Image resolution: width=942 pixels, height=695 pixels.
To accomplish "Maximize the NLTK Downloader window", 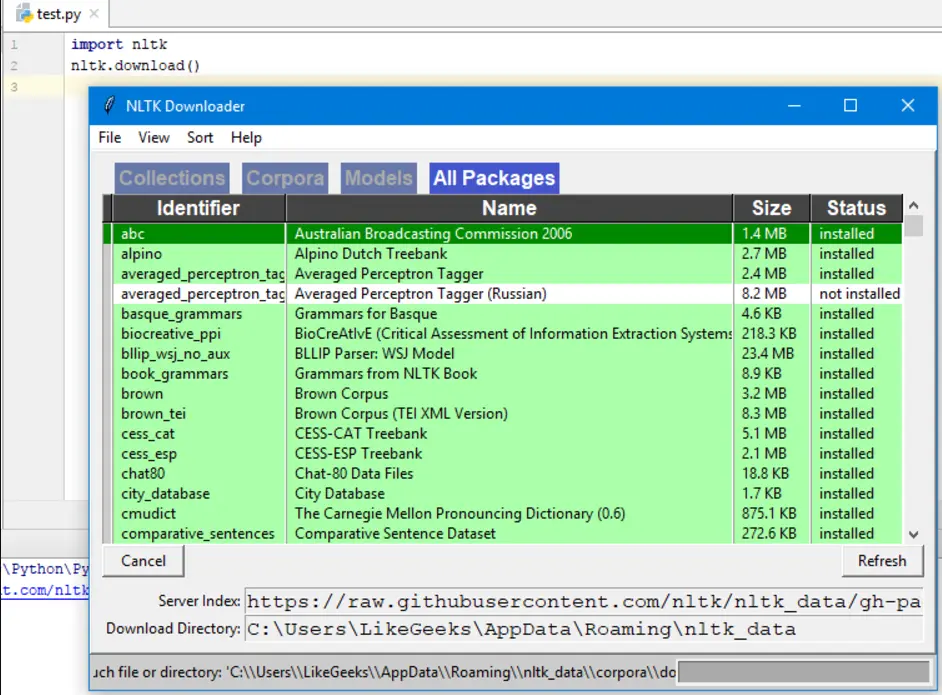I will pyautogui.click(x=850, y=106).
